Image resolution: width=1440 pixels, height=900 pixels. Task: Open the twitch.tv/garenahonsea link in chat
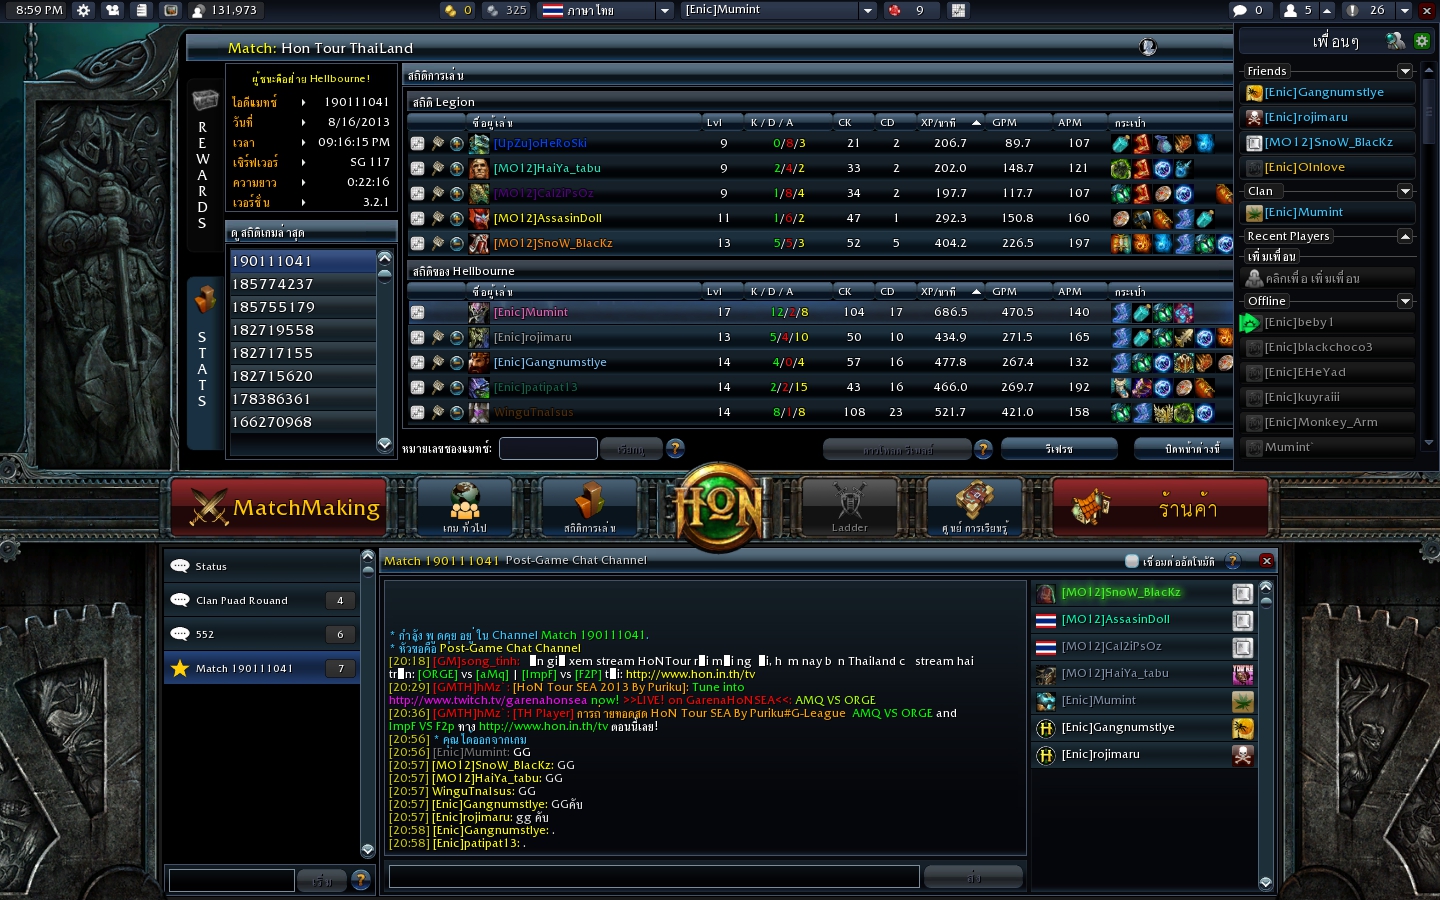tap(488, 700)
